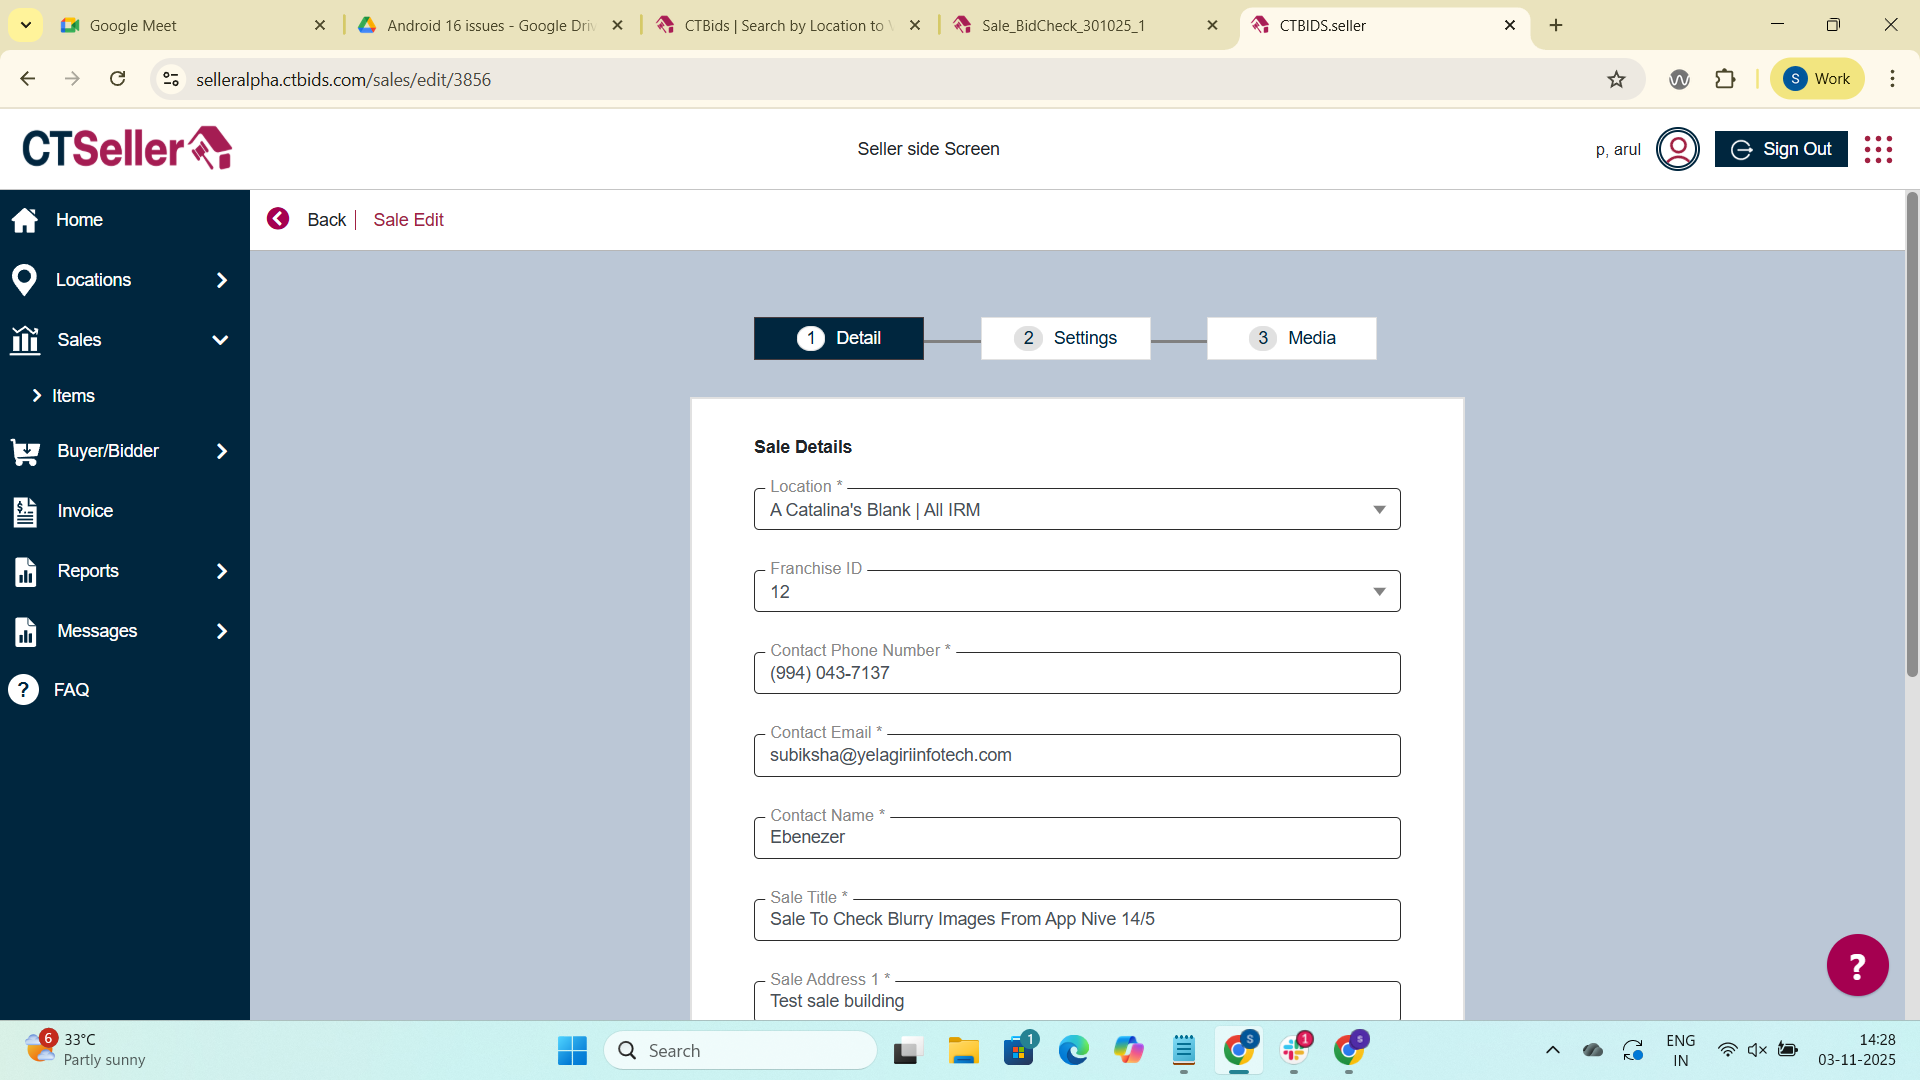The height and width of the screenshot is (1080, 1920).
Task: Click the red Back arrow icon
Action: point(278,219)
